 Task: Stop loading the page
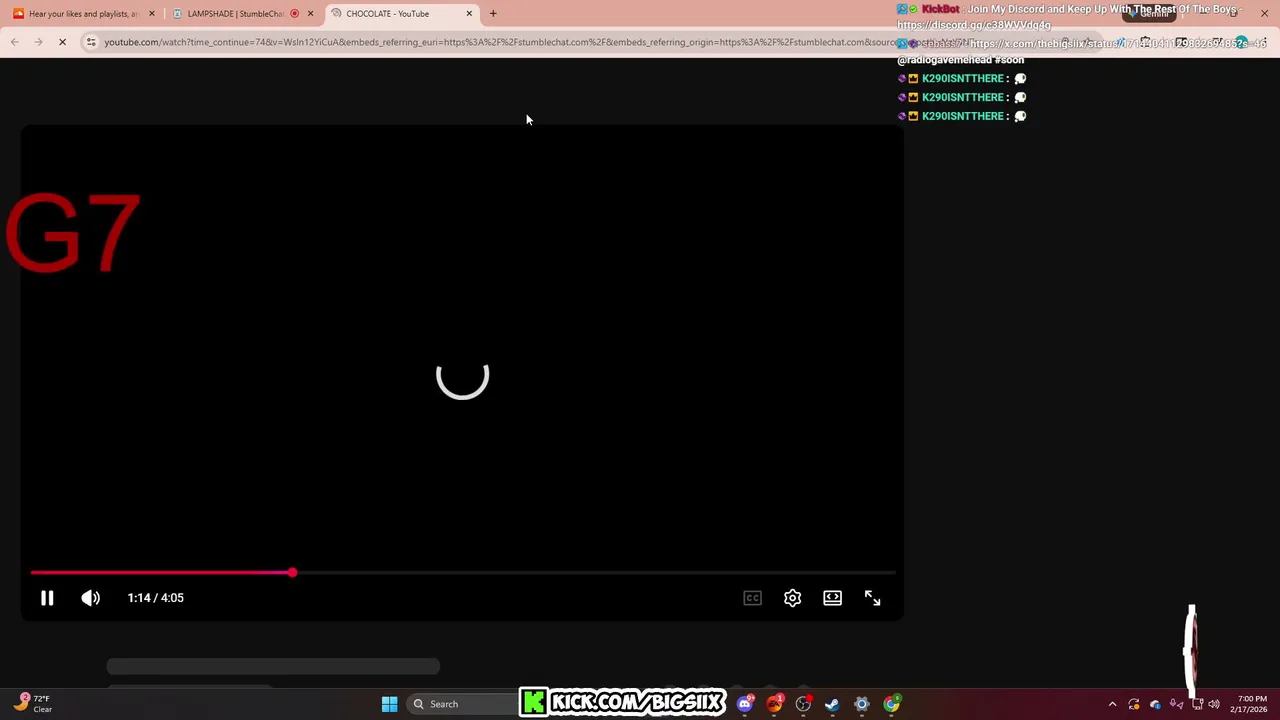[62, 42]
